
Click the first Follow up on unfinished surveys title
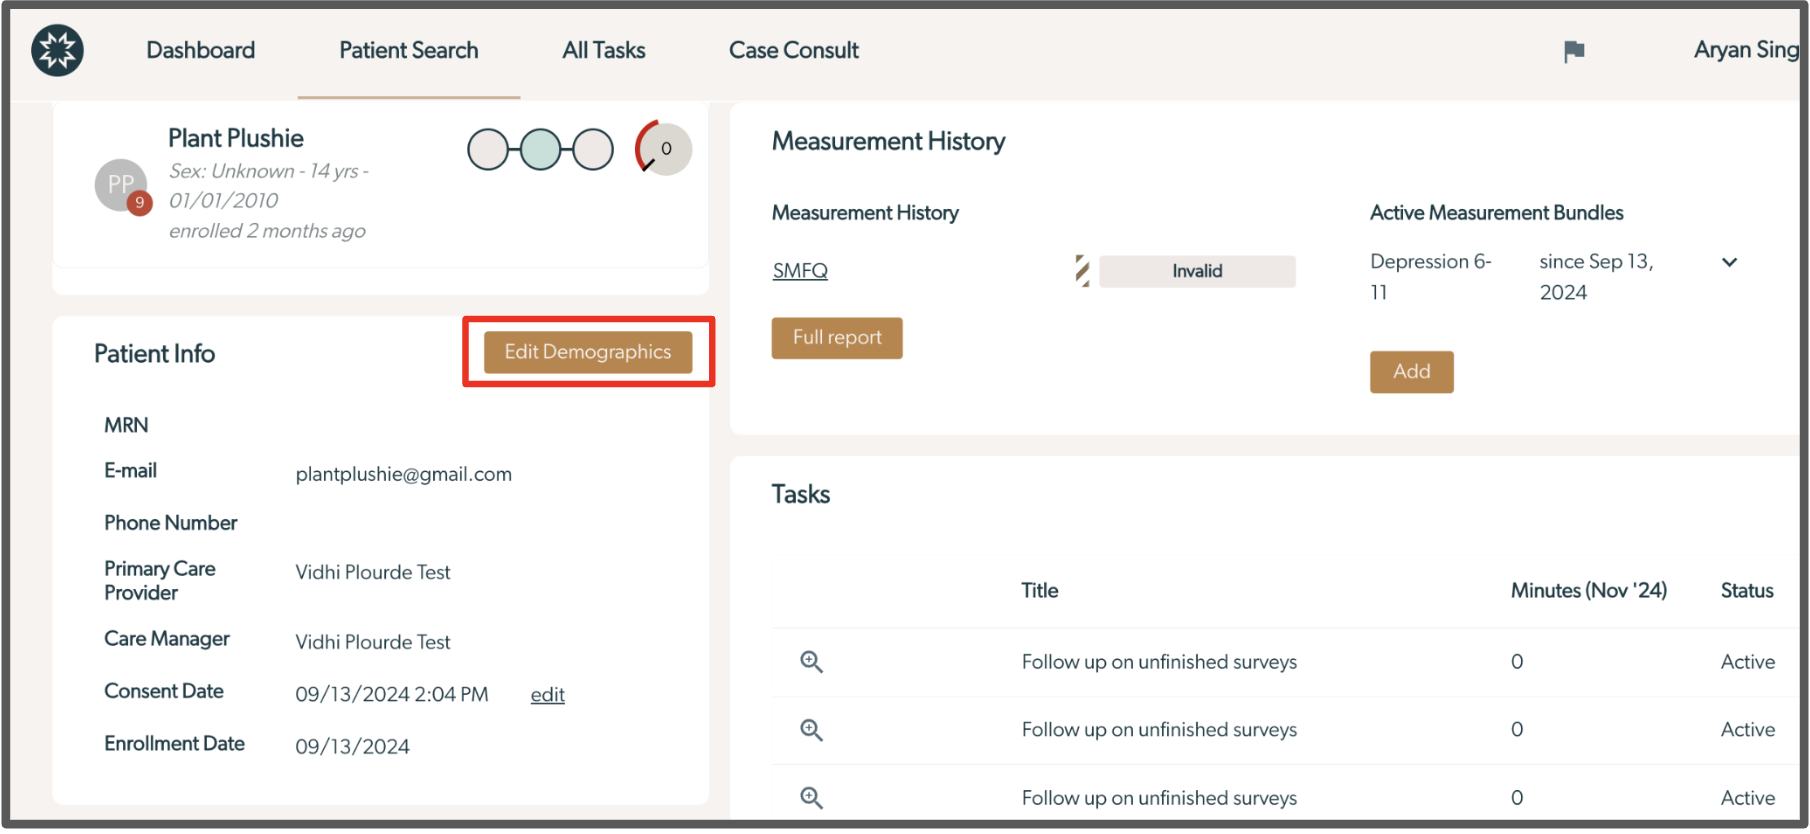tap(1159, 662)
